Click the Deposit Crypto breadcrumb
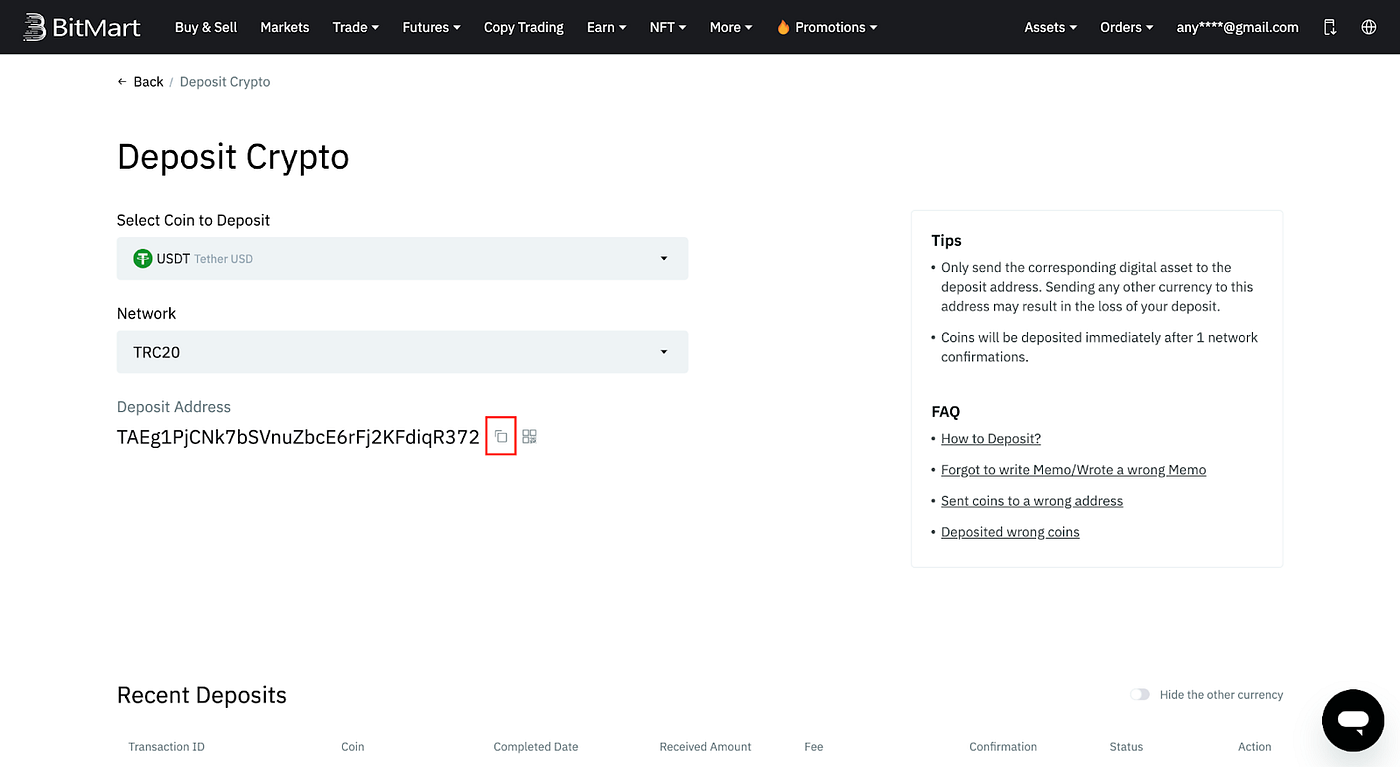The width and height of the screenshot is (1400, 767). point(224,81)
